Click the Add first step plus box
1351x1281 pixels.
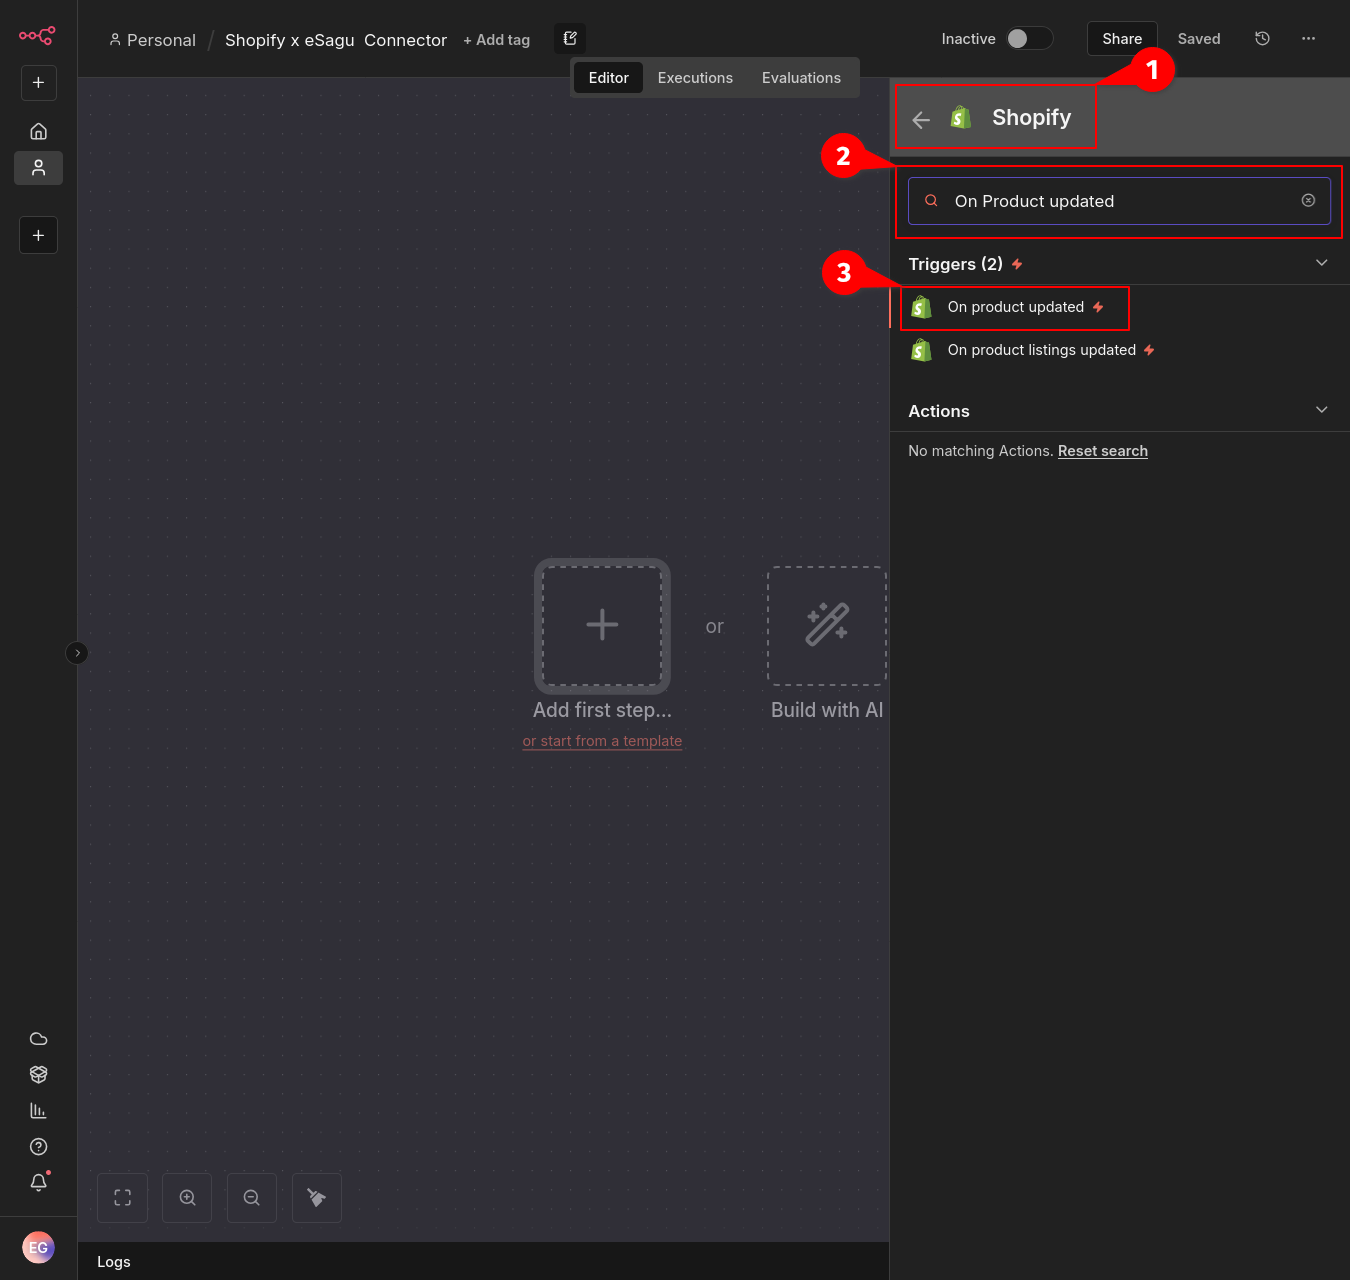click(602, 626)
